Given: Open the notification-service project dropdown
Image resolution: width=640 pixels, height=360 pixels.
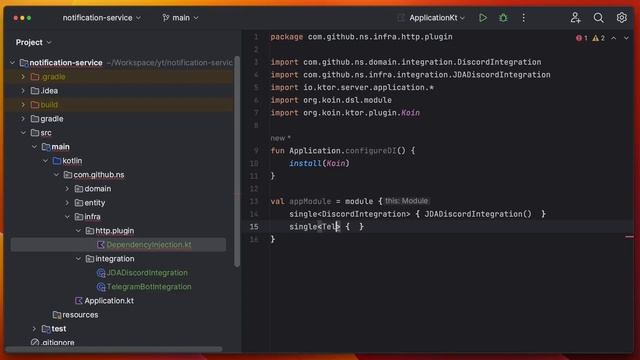Looking at the screenshot, I should (x=102, y=18).
